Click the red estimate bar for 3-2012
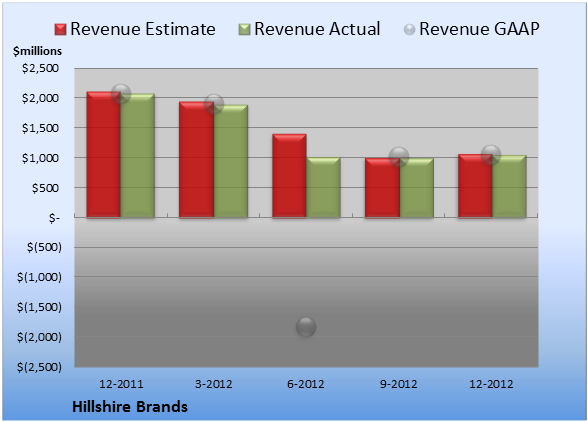 tap(196, 159)
